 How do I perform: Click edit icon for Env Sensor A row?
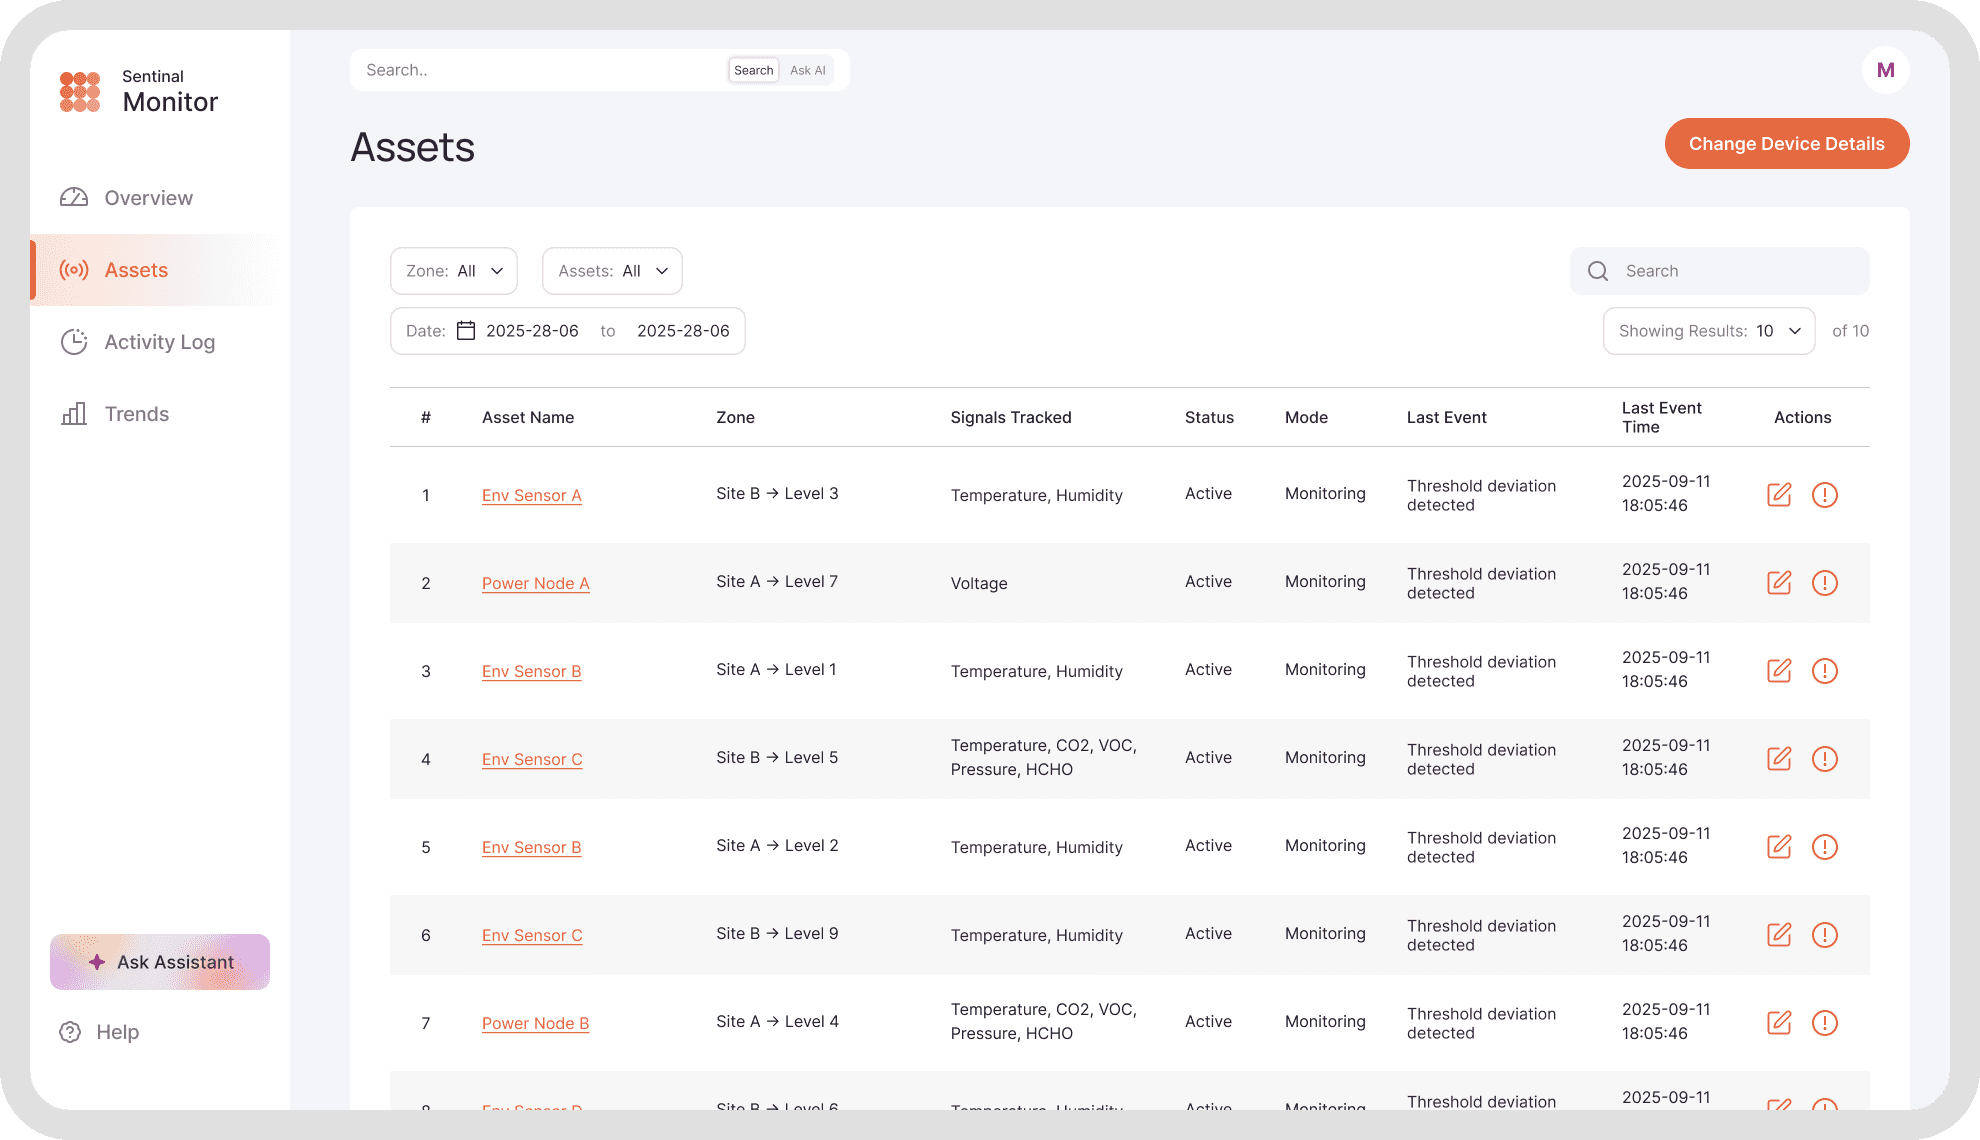[1779, 495]
